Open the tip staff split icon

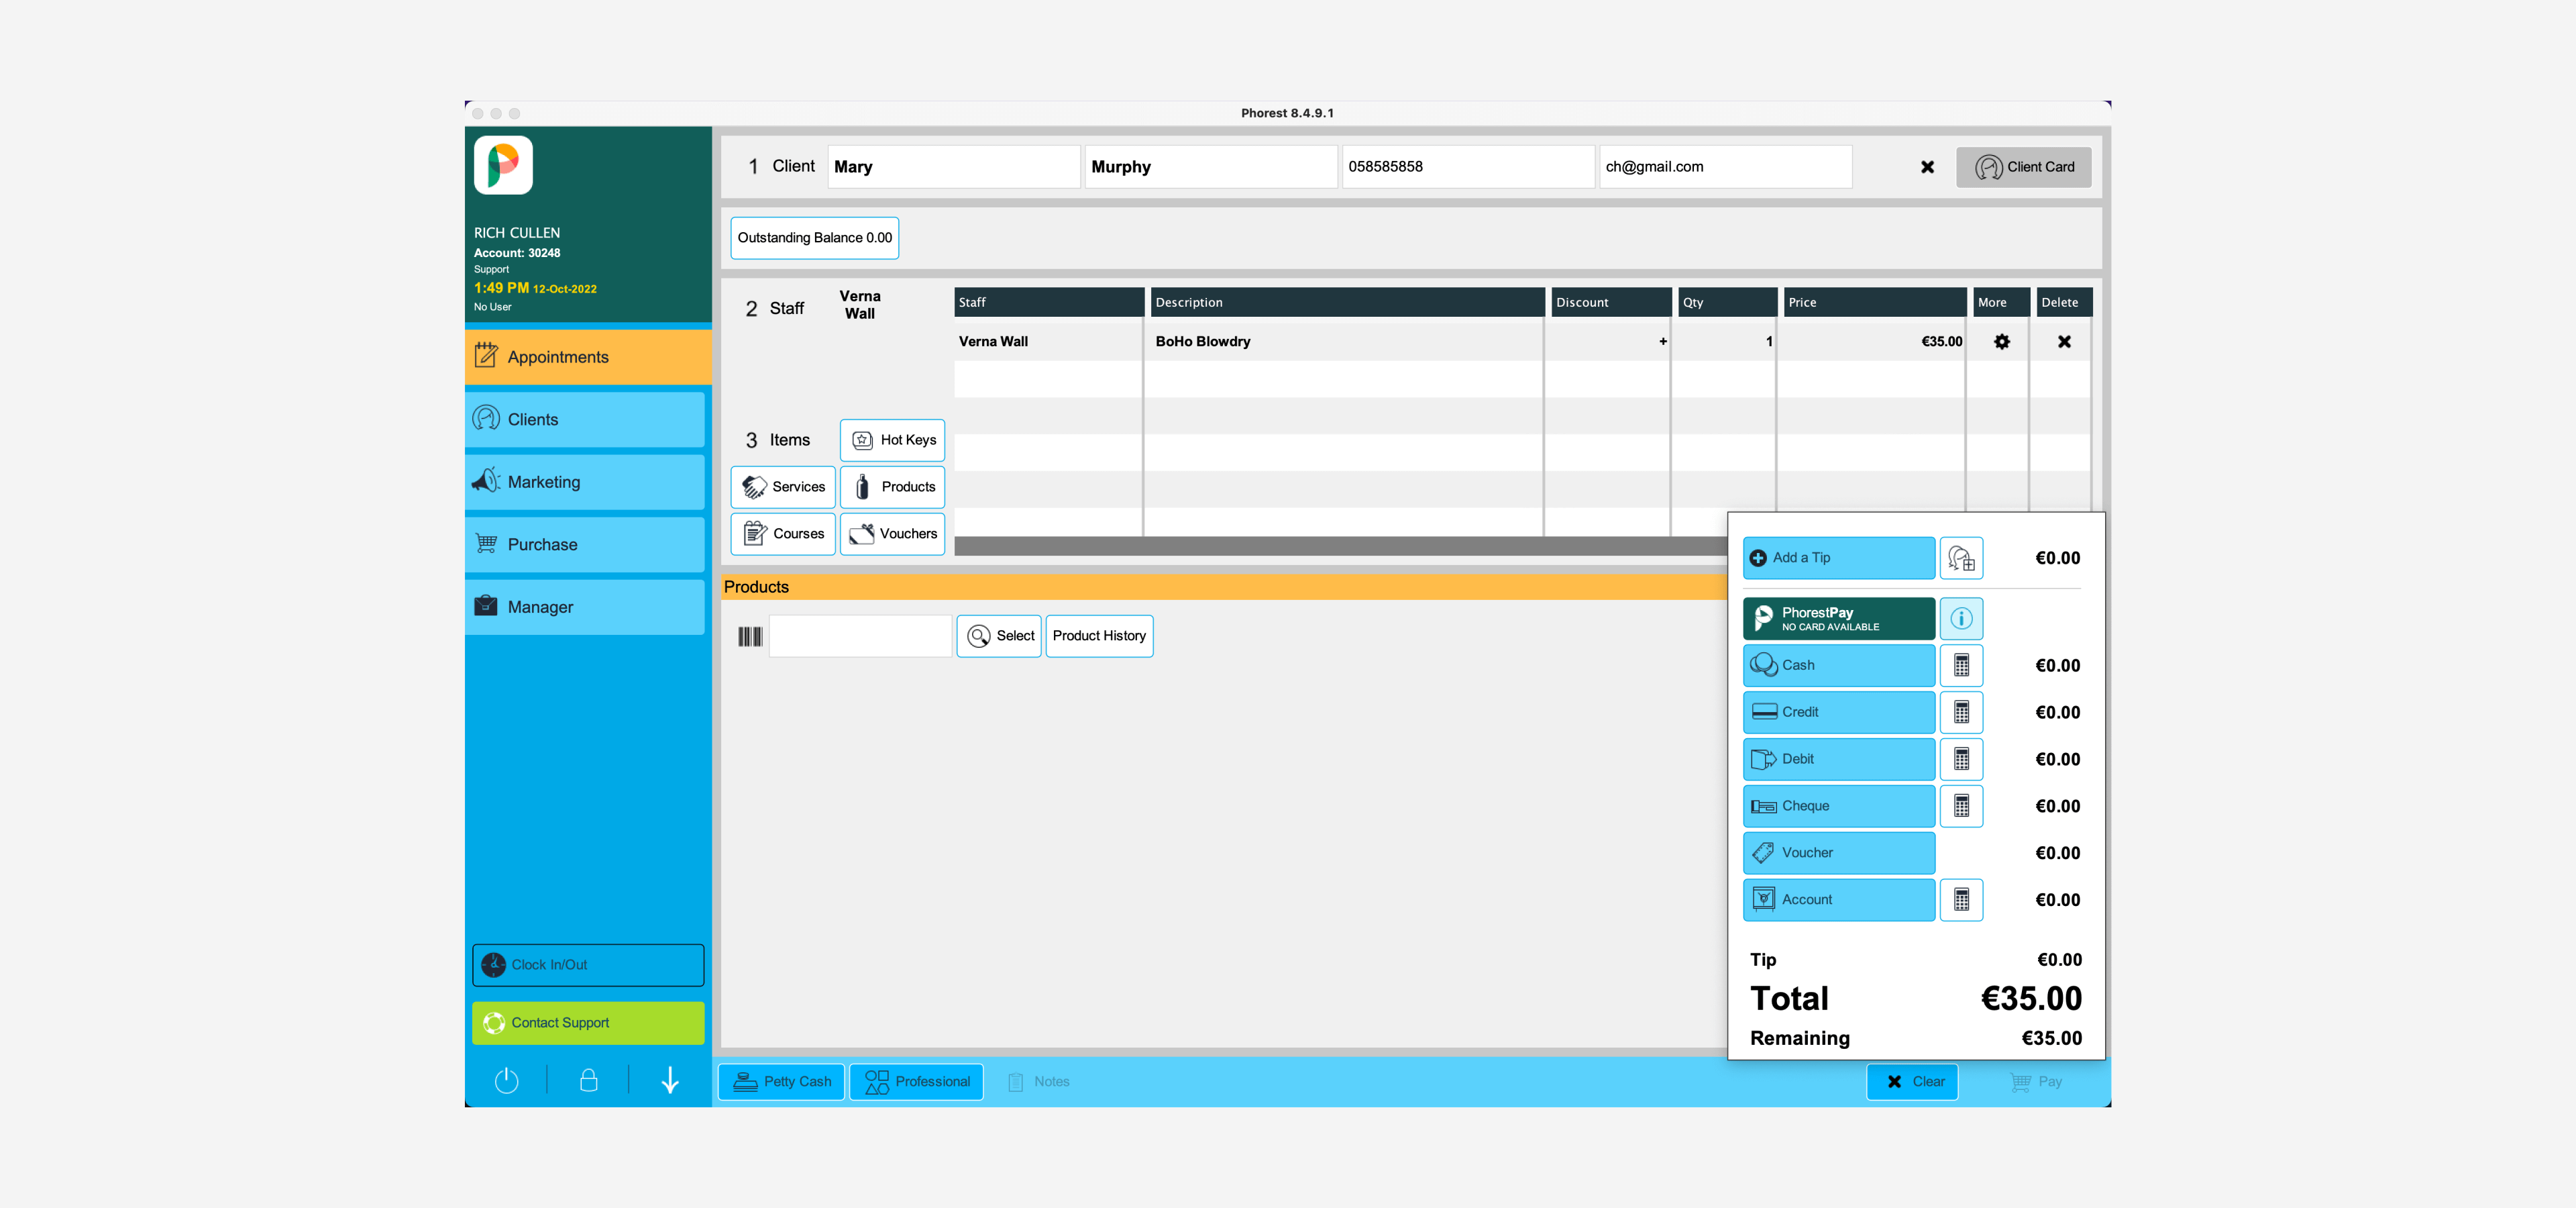click(x=1961, y=558)
